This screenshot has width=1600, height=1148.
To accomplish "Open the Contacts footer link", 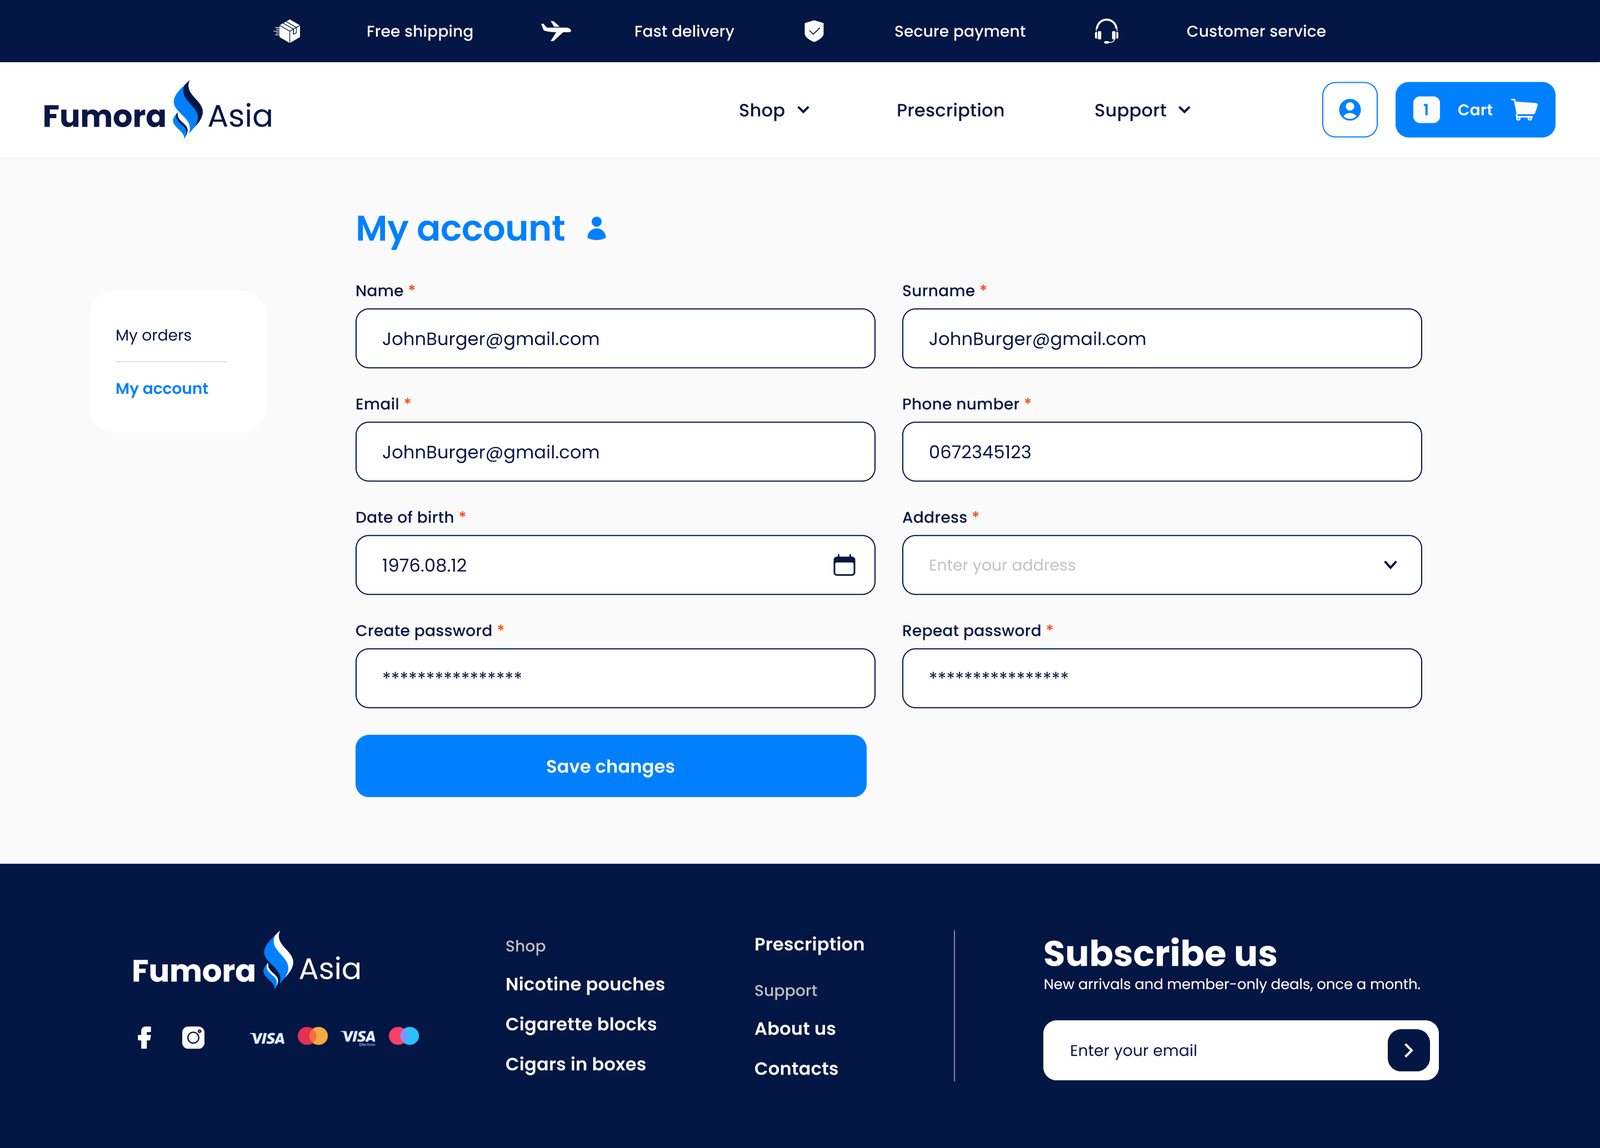I will pyautogui.click(x=796, y=1068).
